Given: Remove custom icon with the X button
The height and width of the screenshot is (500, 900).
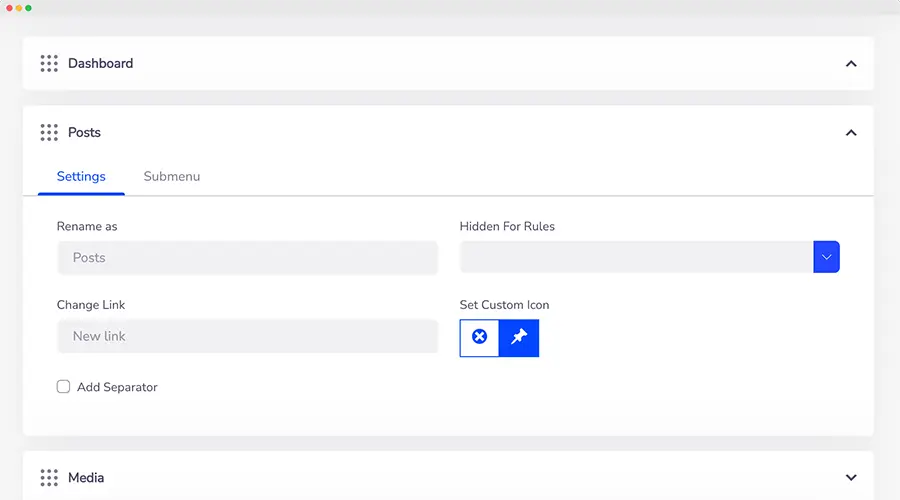Looking at the screenshot, I should (x=479, y=338).
